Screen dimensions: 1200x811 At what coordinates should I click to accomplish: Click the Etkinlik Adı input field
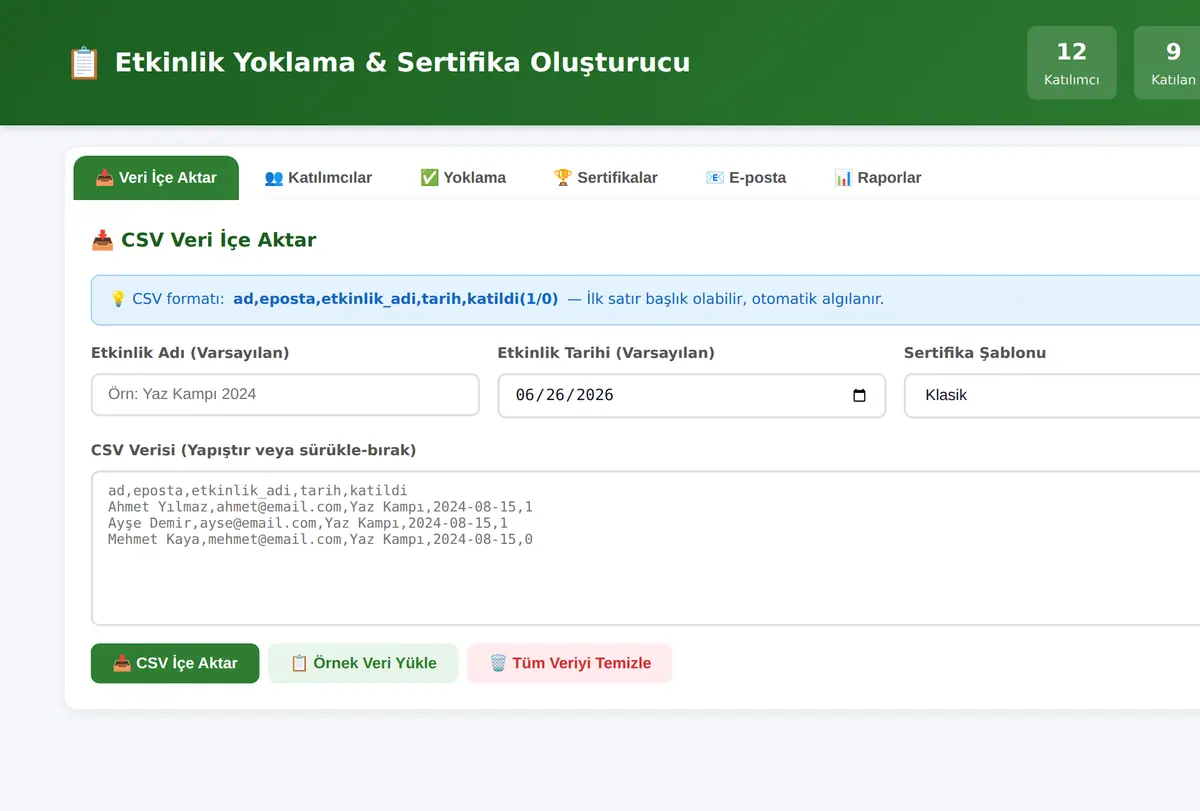click(285, 395)
